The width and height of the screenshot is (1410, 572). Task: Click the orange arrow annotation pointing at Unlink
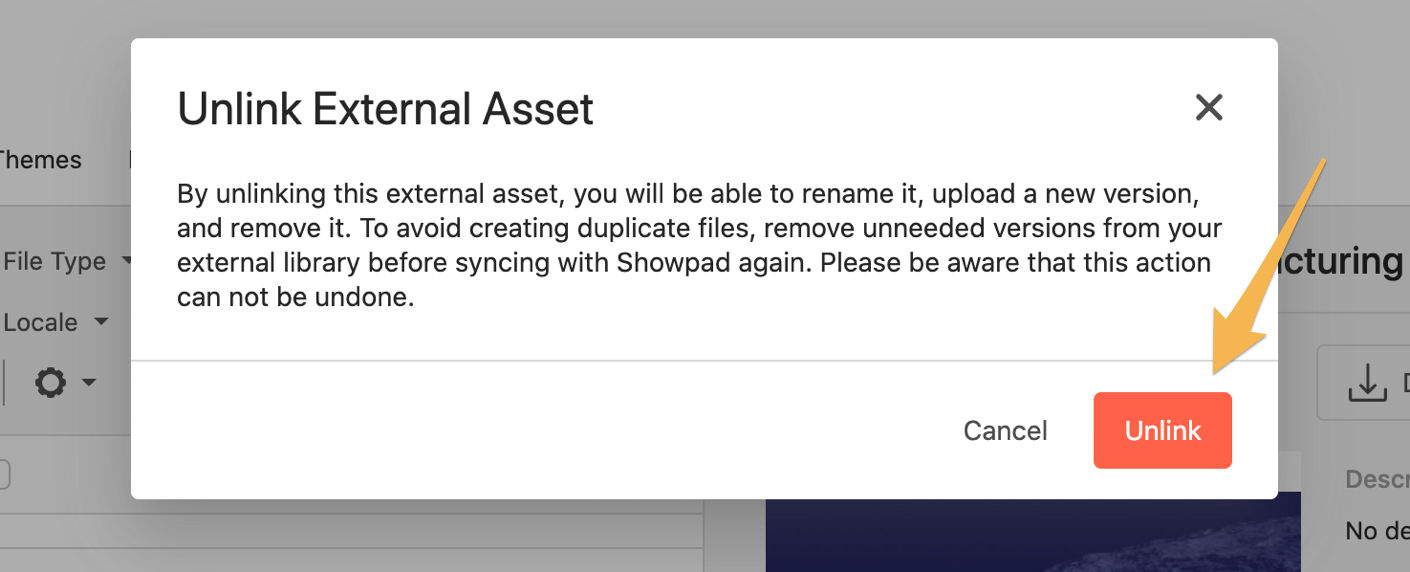click(1270, 265)
